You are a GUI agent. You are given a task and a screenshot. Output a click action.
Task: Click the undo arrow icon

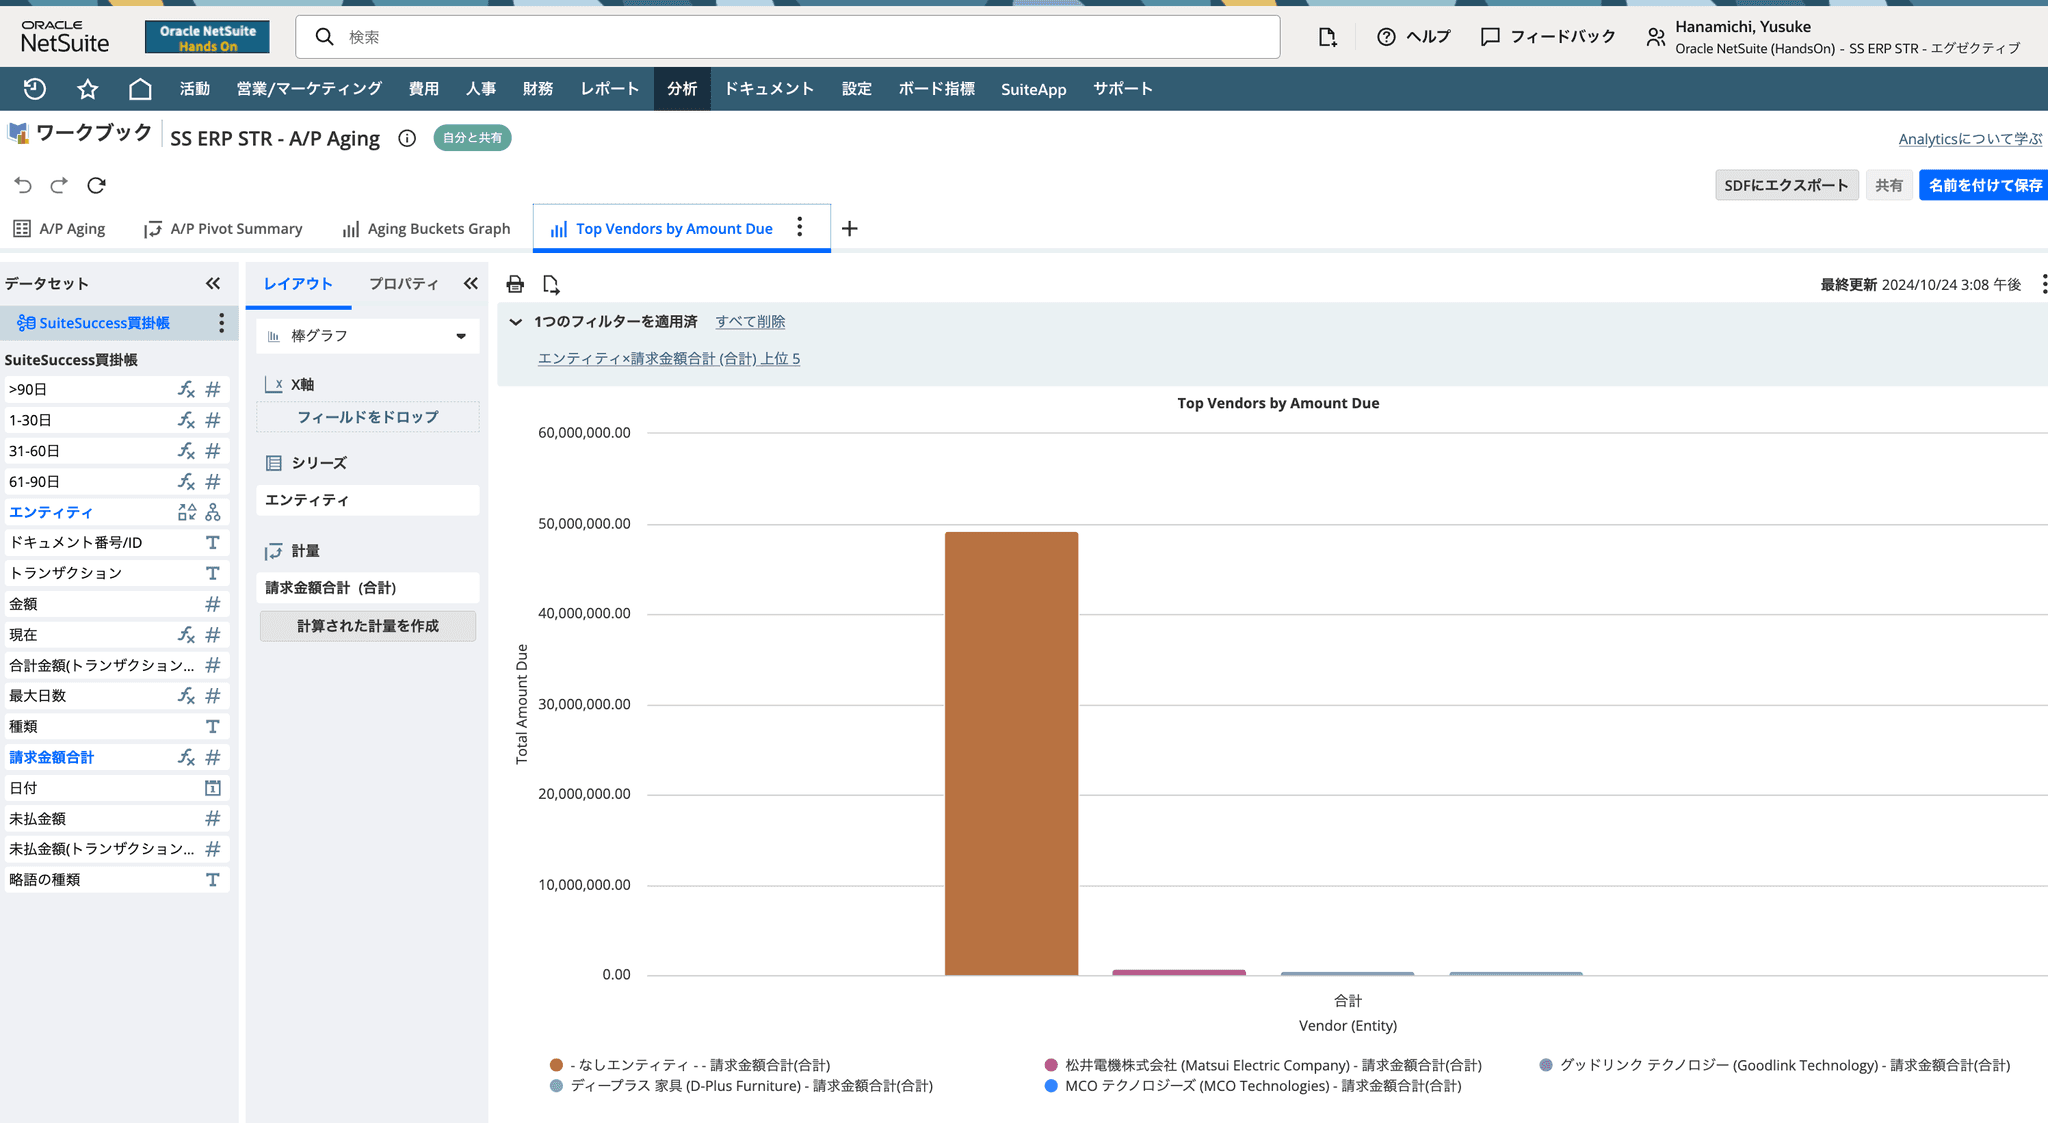pos(23,185)
